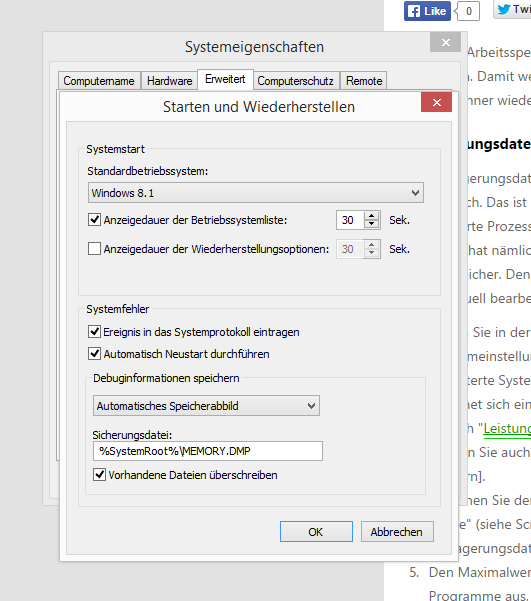Click up arrow of Wiederherstellungsoptionen spinner
Screen dimensions: 531x601
coord(371,245)
